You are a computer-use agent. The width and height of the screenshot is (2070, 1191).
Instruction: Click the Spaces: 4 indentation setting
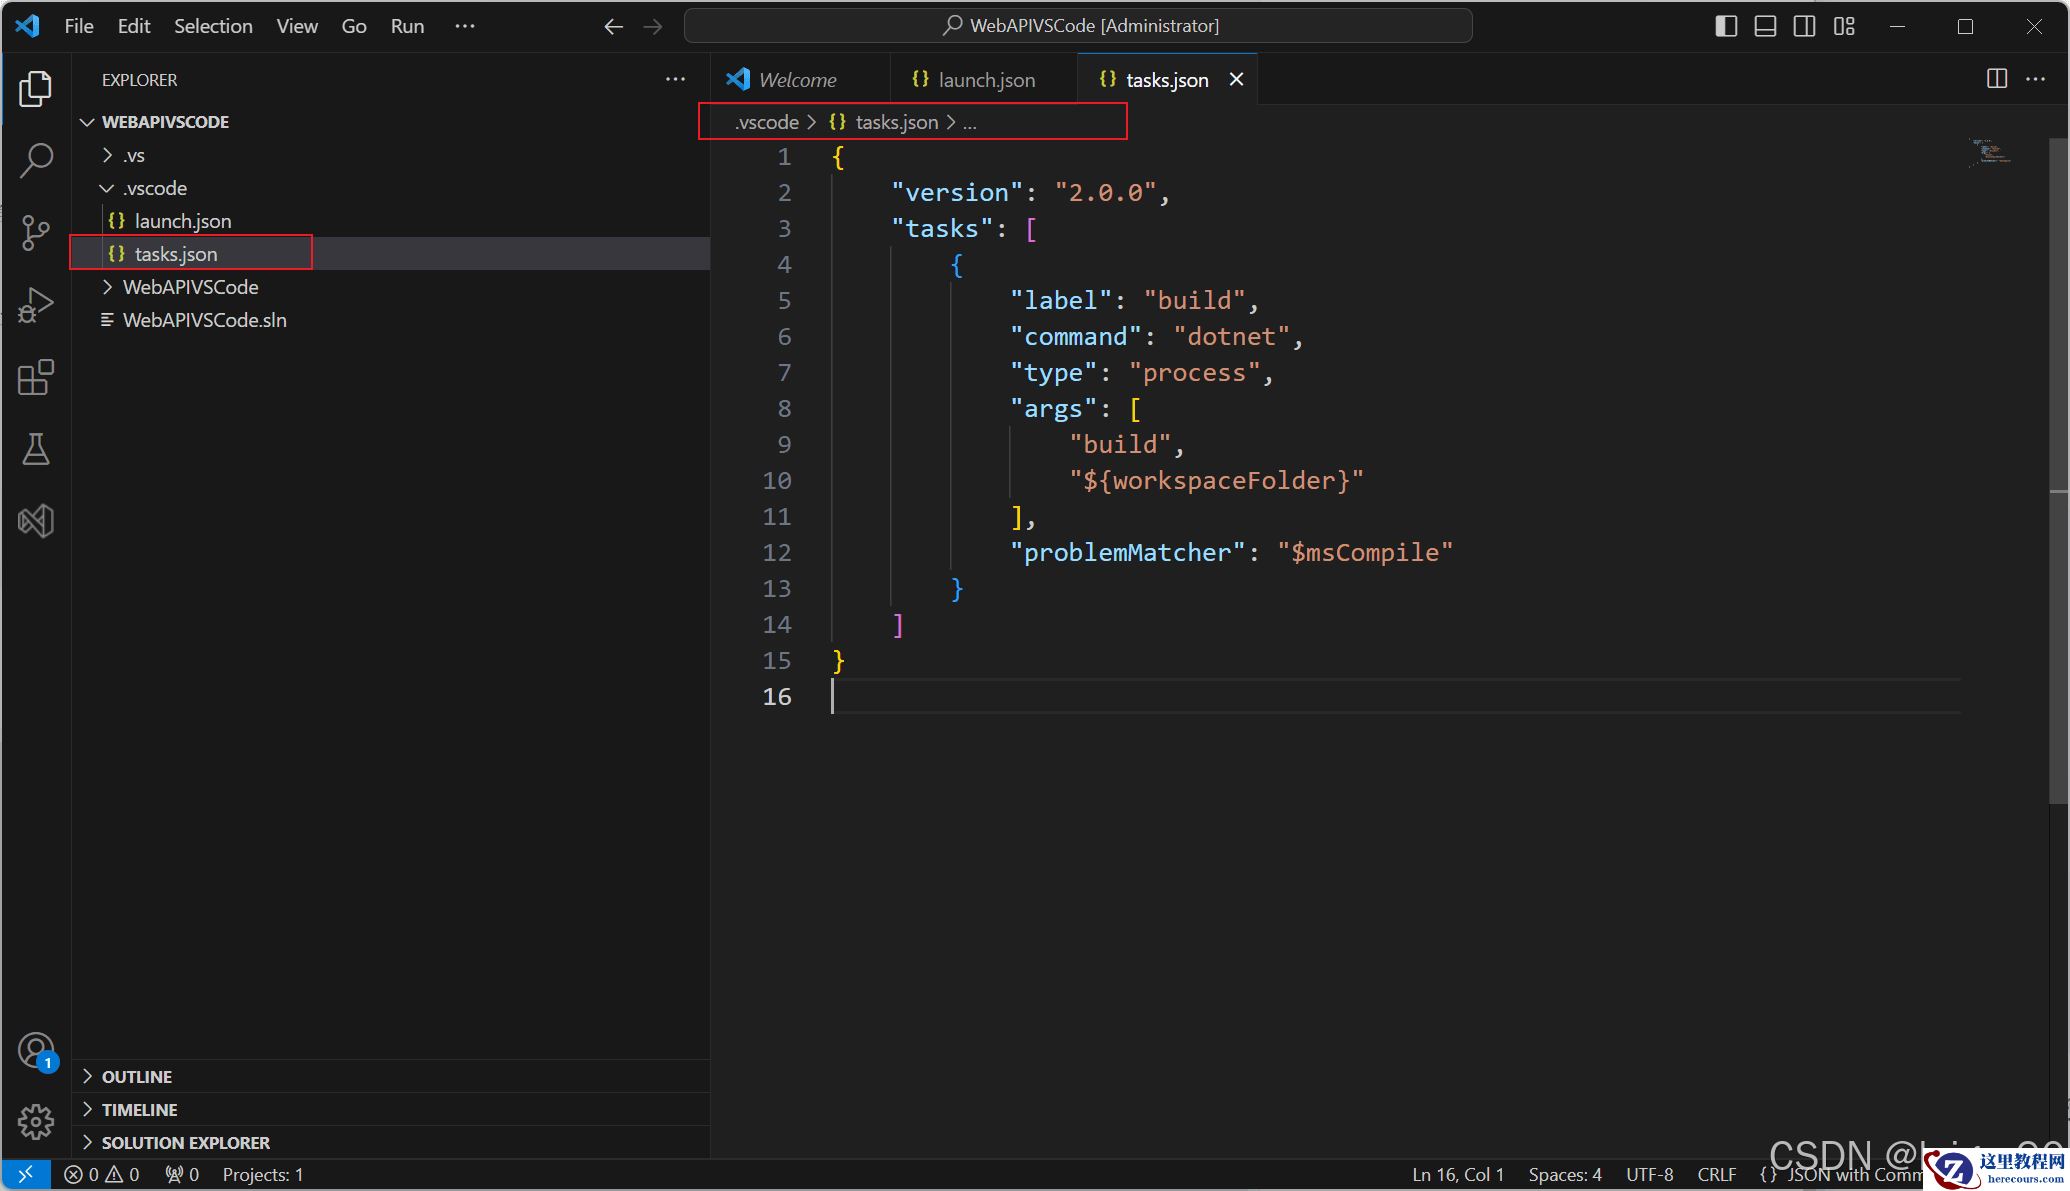(1564, 1175)
